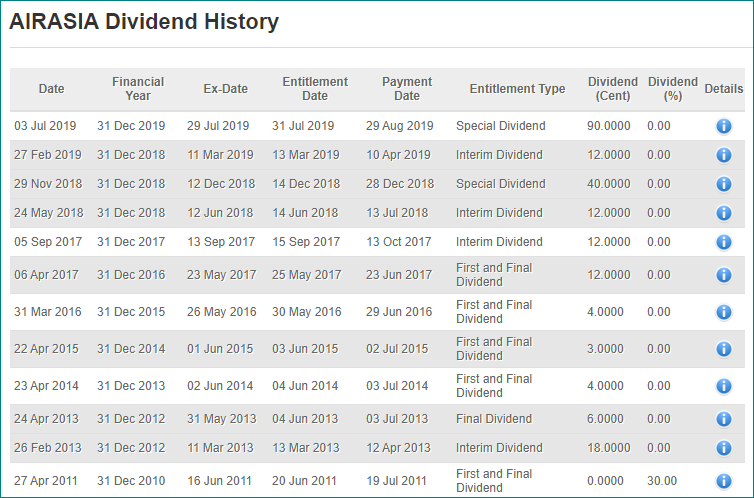754x498 pixels.
Task: Click the AIRASIA Dividend History heading
Action: (144, 22)
